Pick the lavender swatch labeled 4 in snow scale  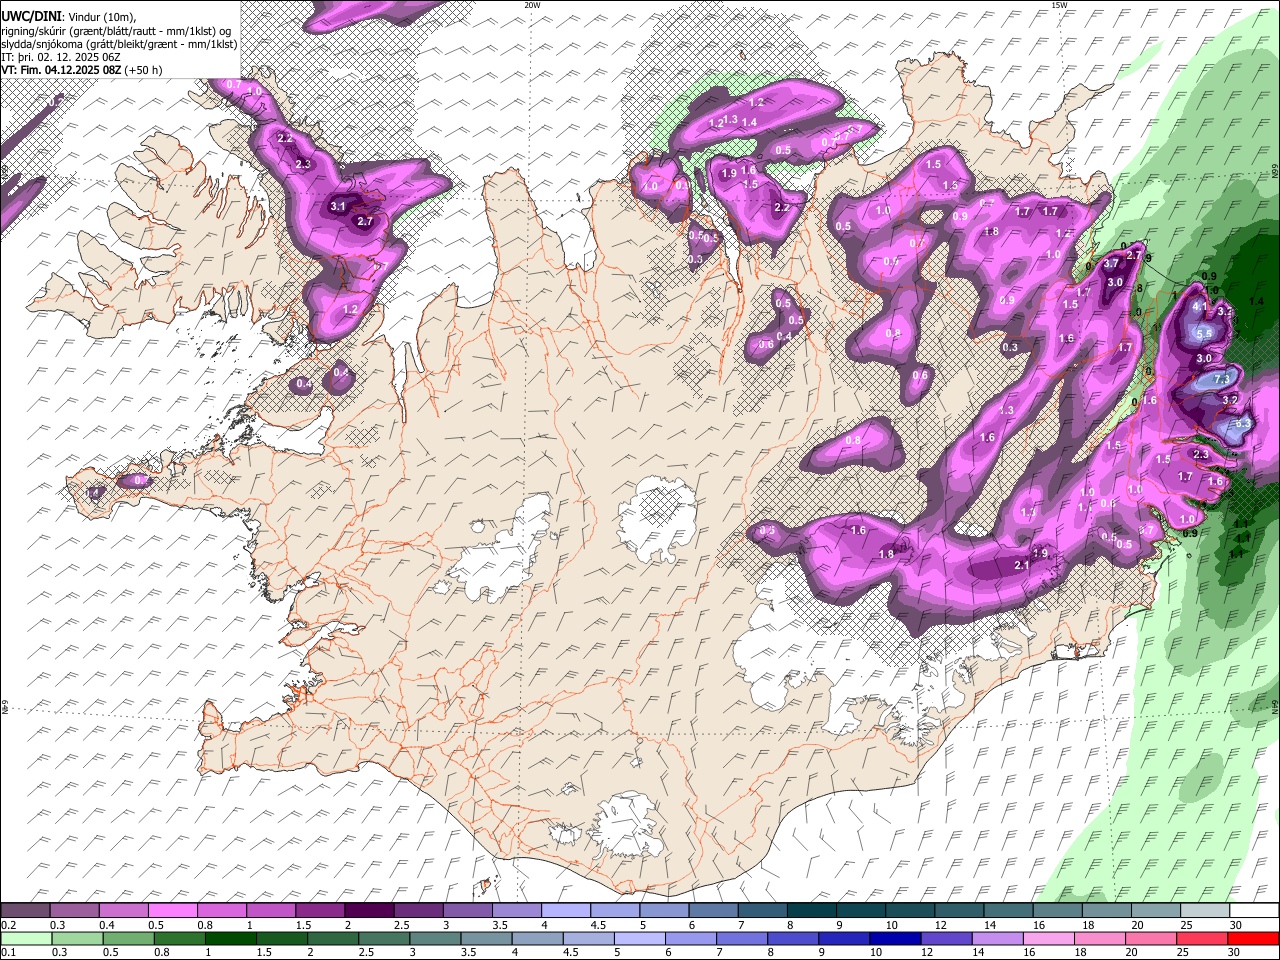tap(568, 911)
